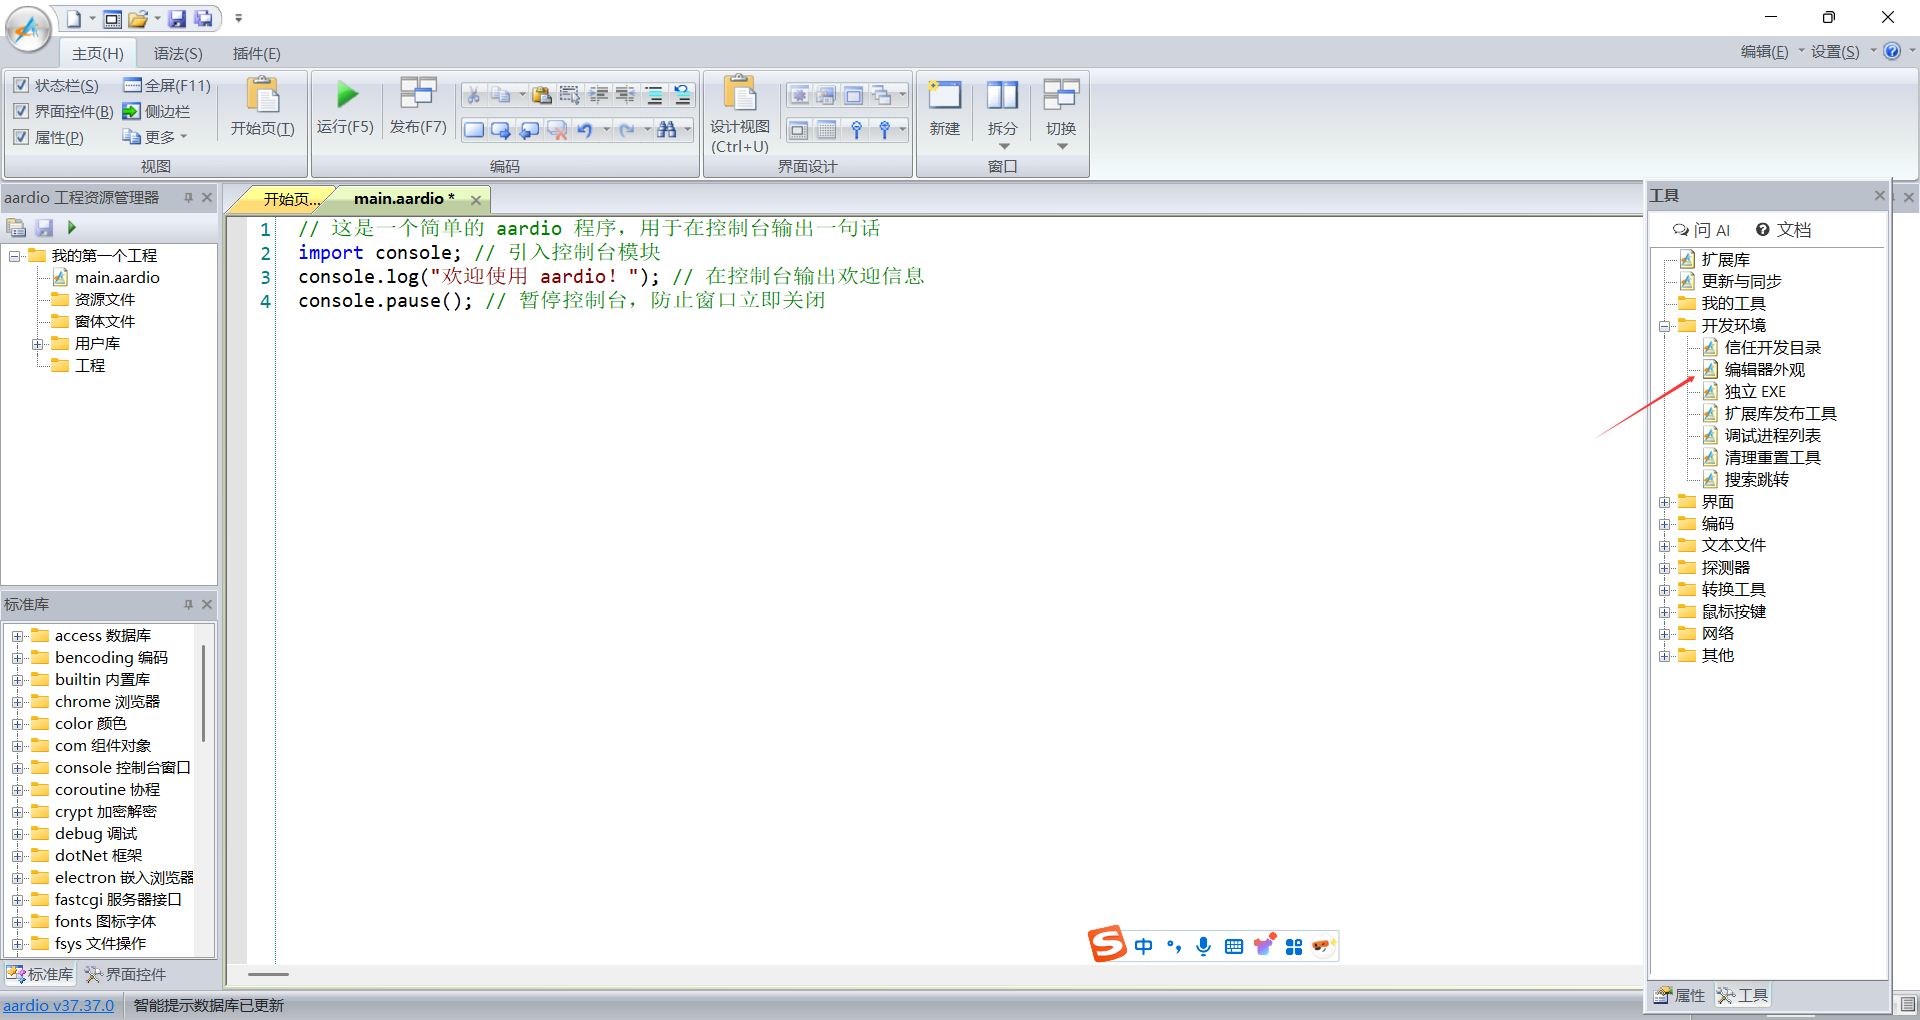Viewport: 1920px width, 1020px height.
Task: Click the 新建 window button
Action: [944, 107]
